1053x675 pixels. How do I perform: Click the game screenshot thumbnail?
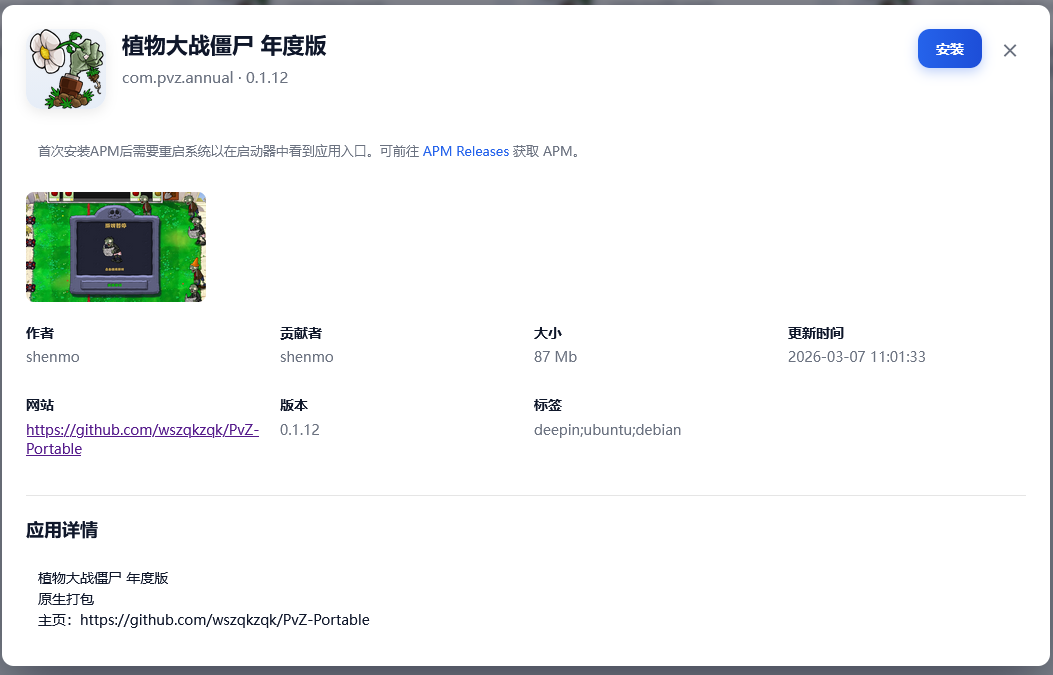[x=115, y=247]
